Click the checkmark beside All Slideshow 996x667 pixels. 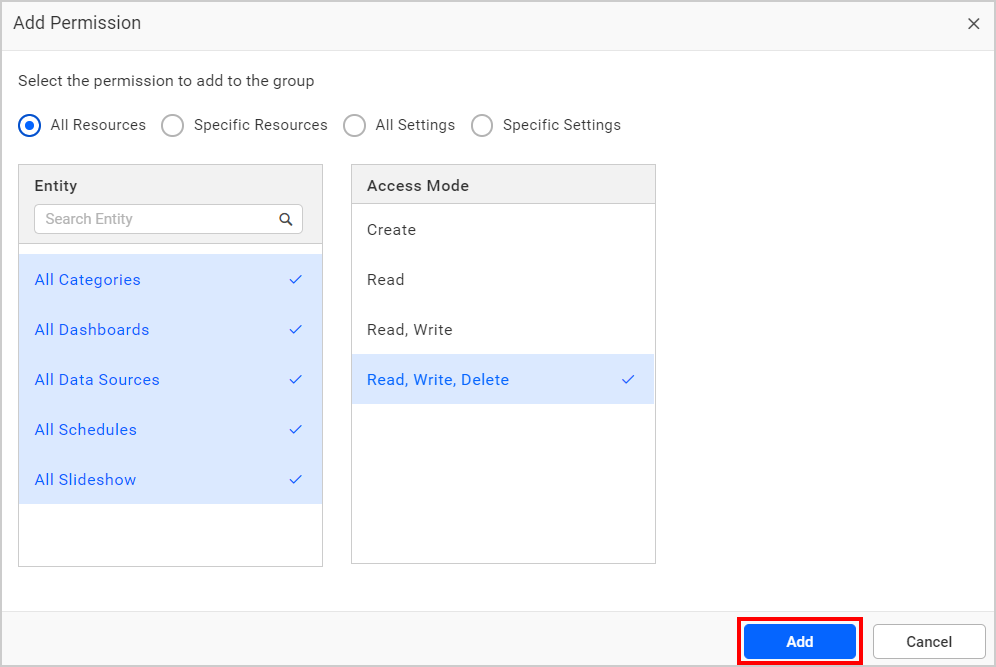pyautogui.click(x=295, y=480)
